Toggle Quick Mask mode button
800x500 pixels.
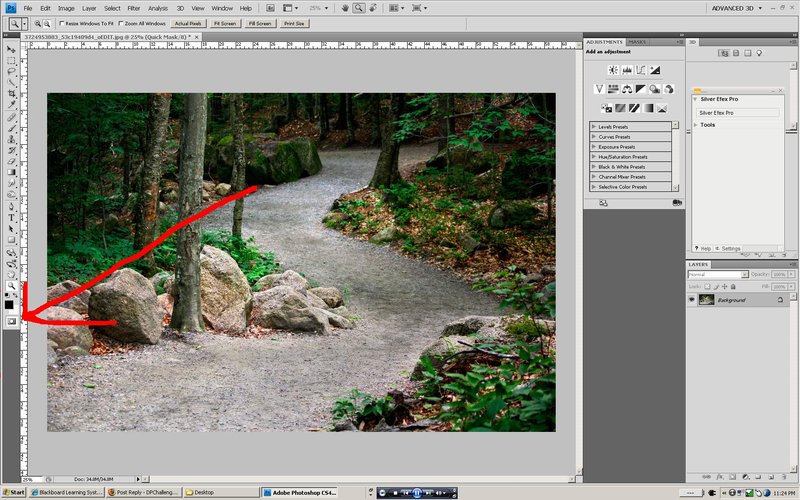(x=11, y=321)
